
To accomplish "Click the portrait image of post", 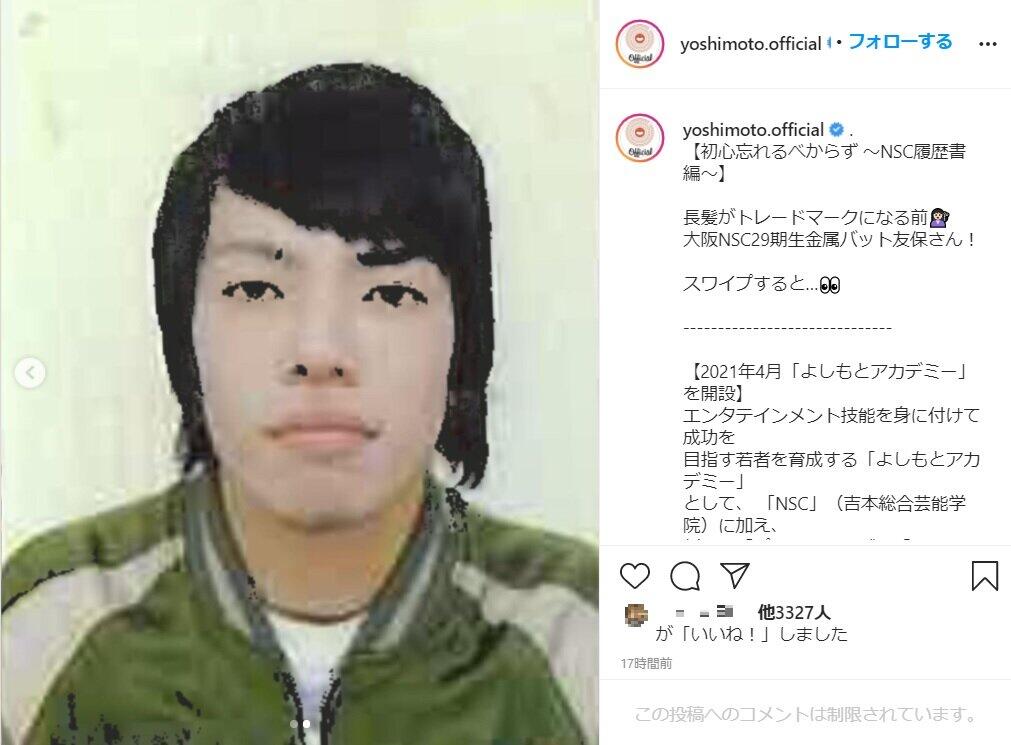I will [x=300, y=372].
